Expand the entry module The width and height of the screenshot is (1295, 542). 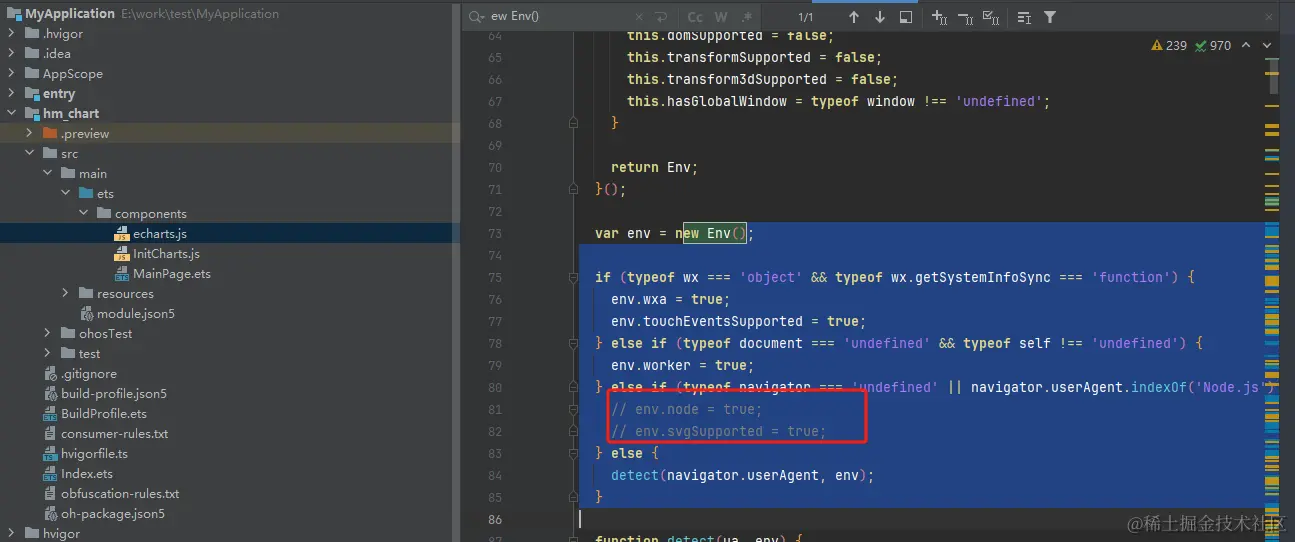point(13,94)
